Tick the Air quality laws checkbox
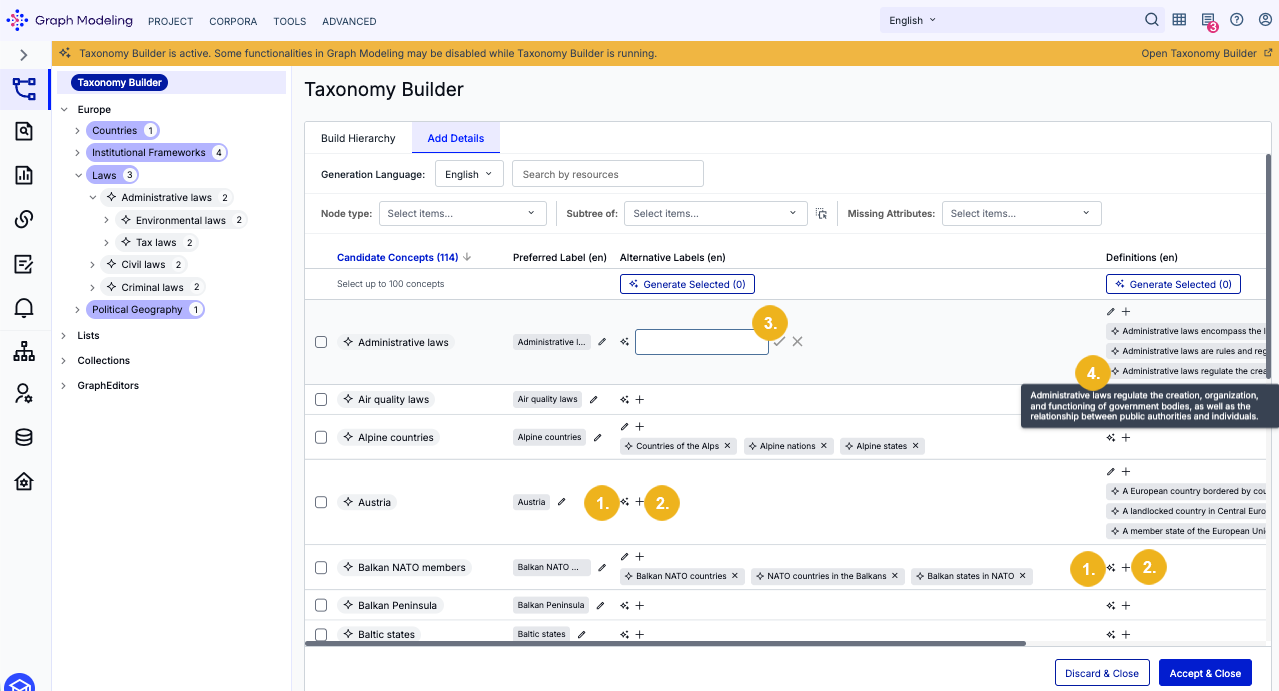Screen dimensions: 1279x691 321,399
